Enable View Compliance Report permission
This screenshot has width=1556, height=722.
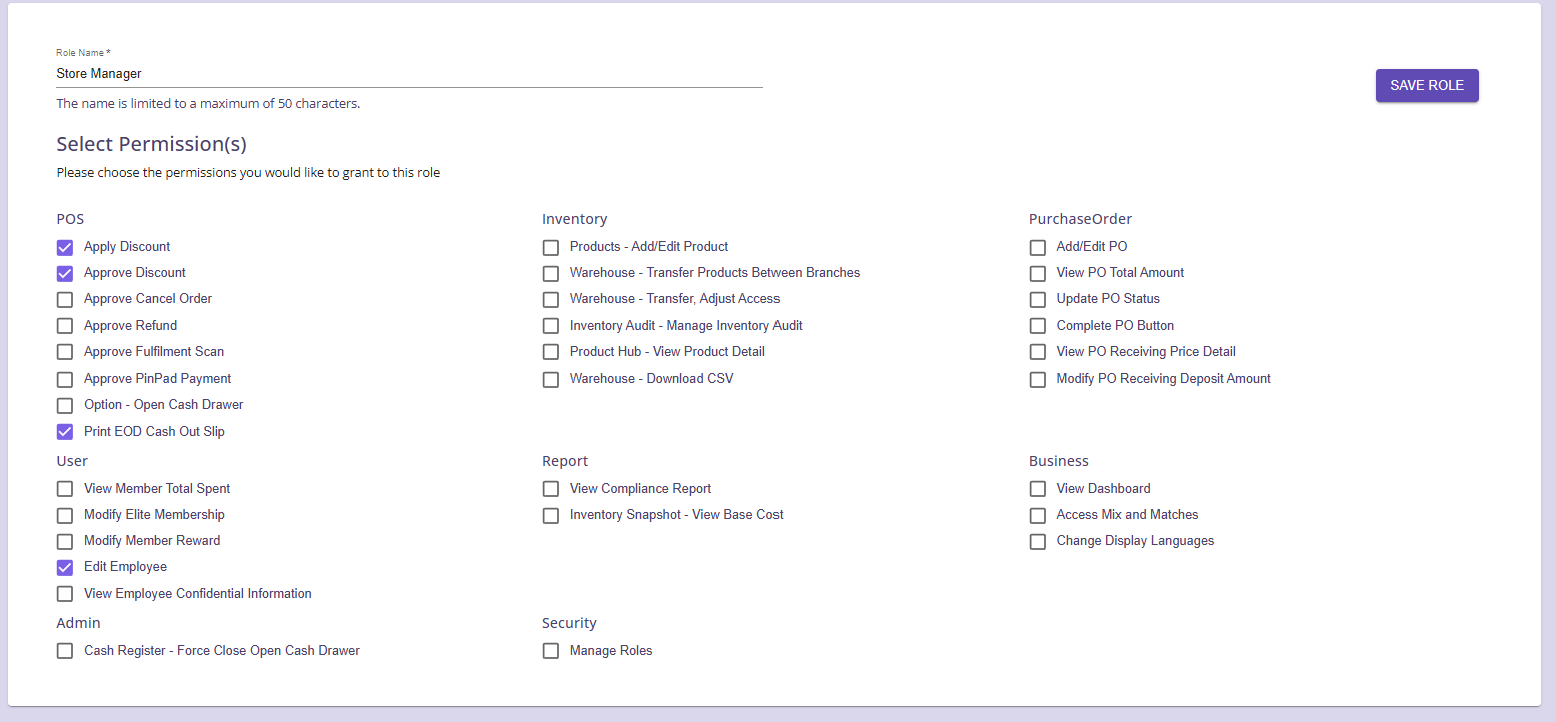tap(551, 489)
